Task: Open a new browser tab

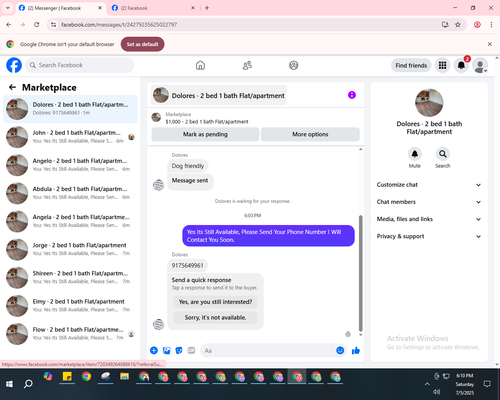Action: click(x=207, y=8)
